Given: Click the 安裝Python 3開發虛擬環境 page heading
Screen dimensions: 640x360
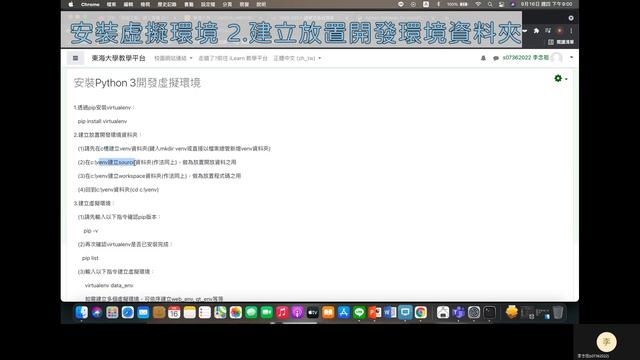Looking at the screenshot, I should pyautogui.click(x=137, y=83).
